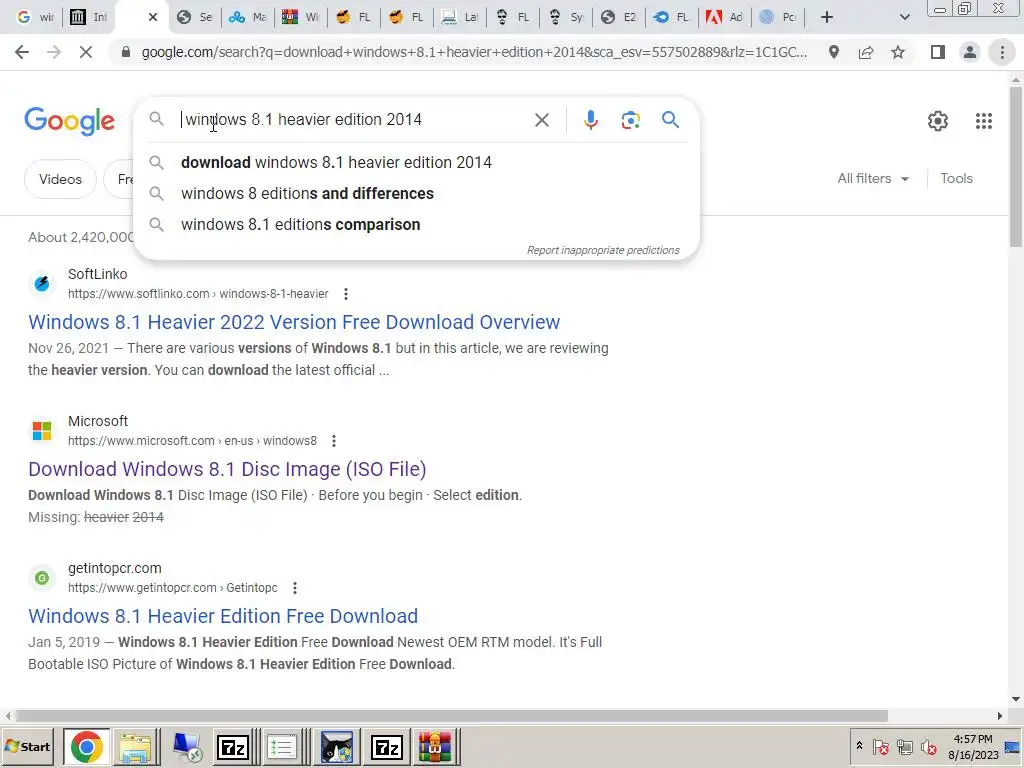Expand the All filters dropdown
This screenshot has width=1024, height=768.
click(x=872, y=178)
